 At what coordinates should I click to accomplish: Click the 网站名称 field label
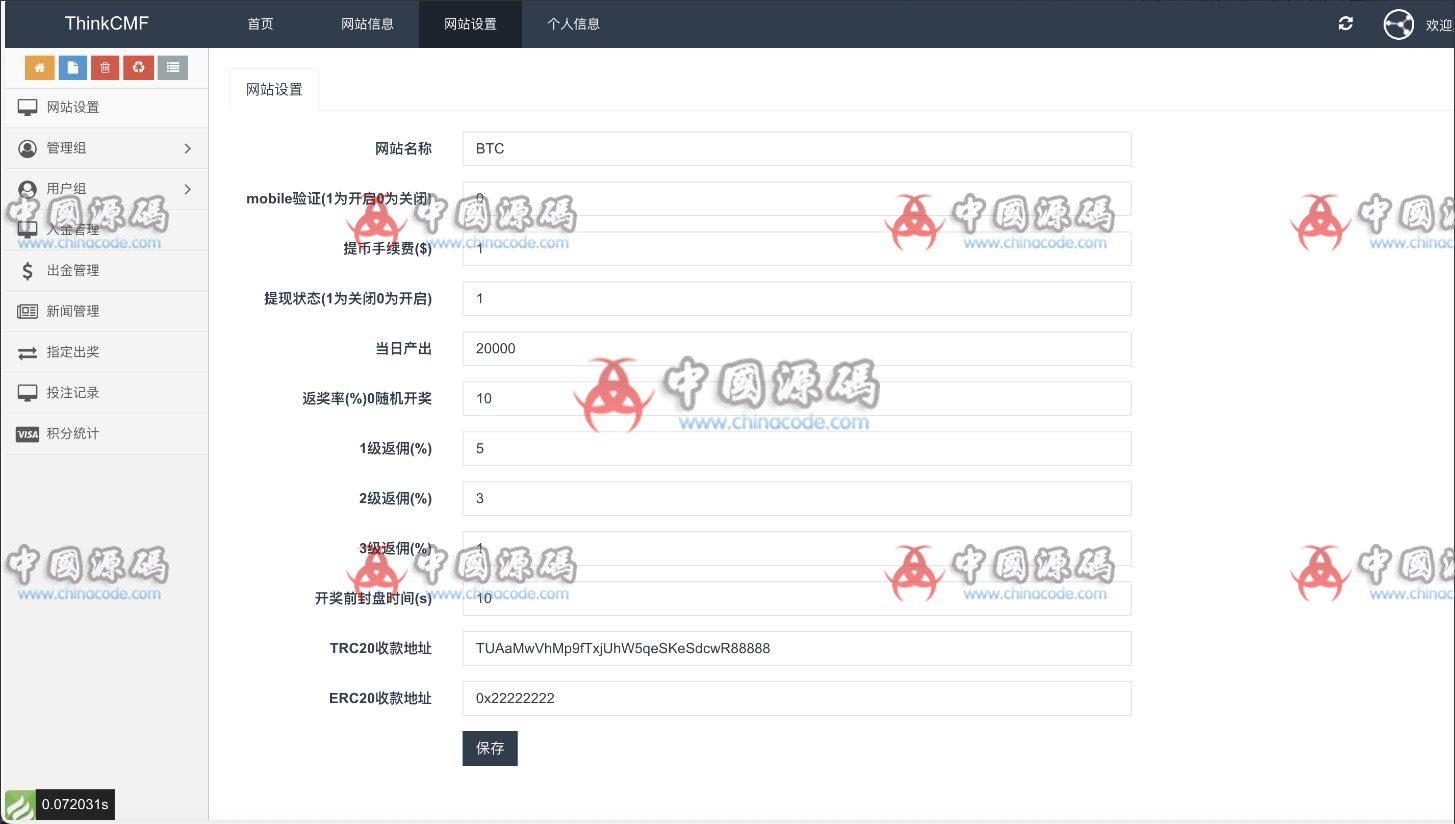pyautogui.click(x=403, y=148)
